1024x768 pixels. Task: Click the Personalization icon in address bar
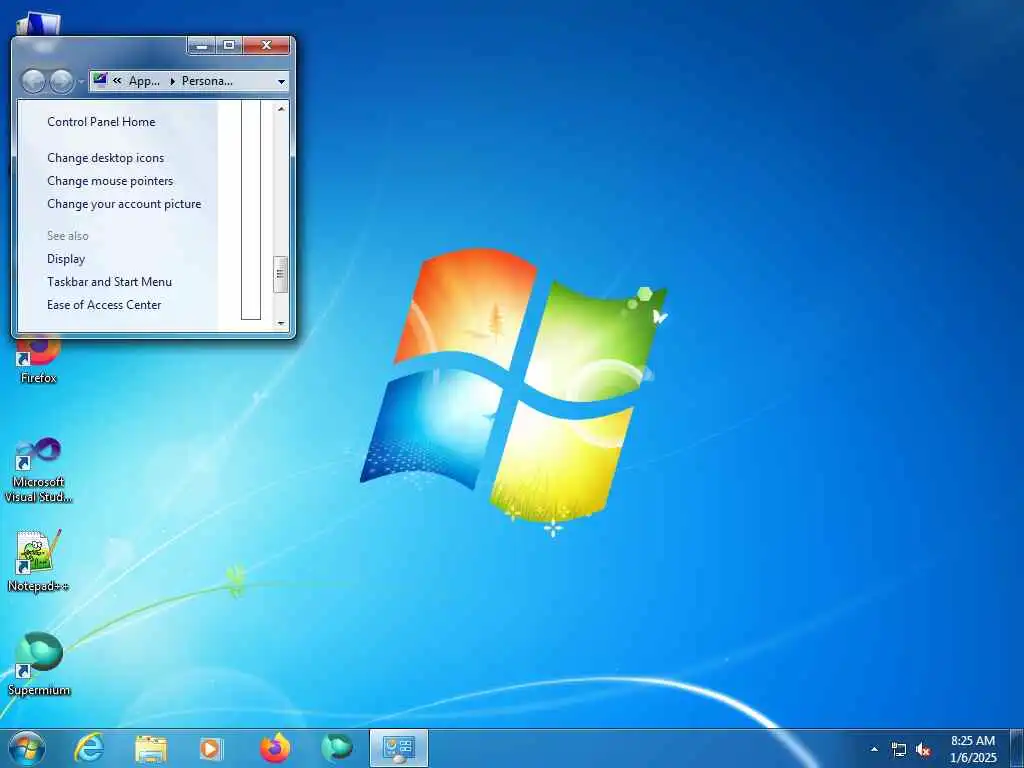click(x=100, y=80)
